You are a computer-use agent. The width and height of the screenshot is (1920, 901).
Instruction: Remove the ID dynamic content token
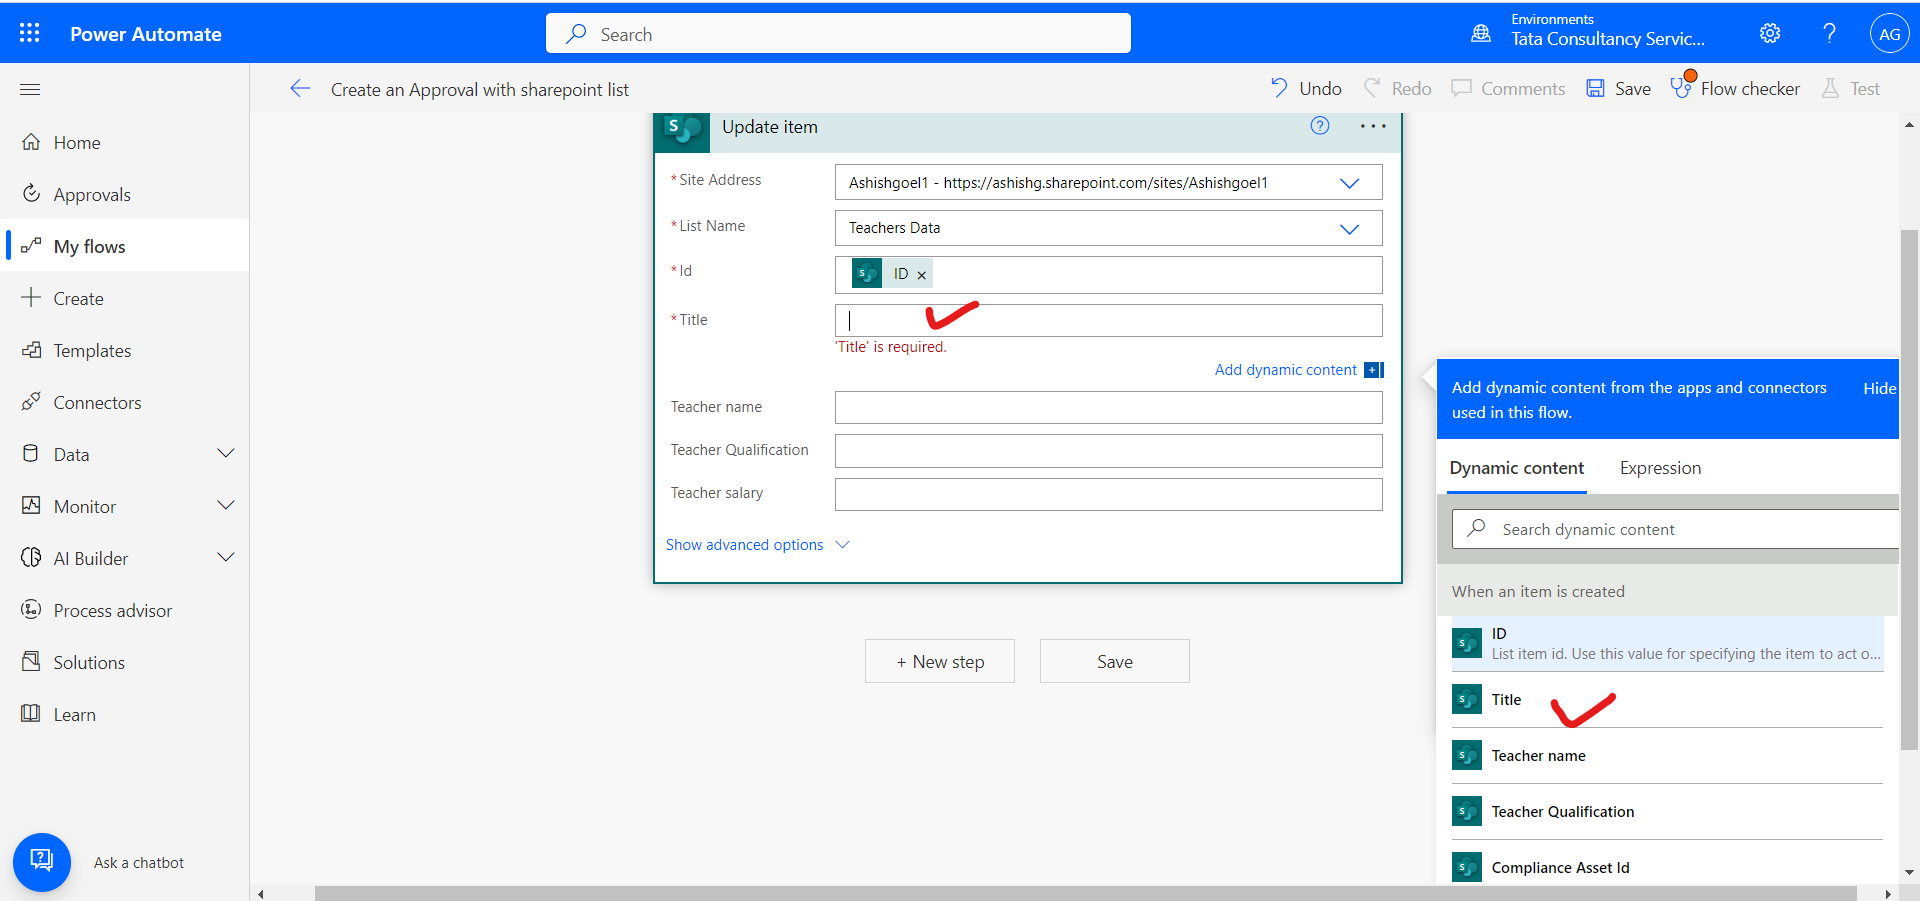tap(921, 273)
